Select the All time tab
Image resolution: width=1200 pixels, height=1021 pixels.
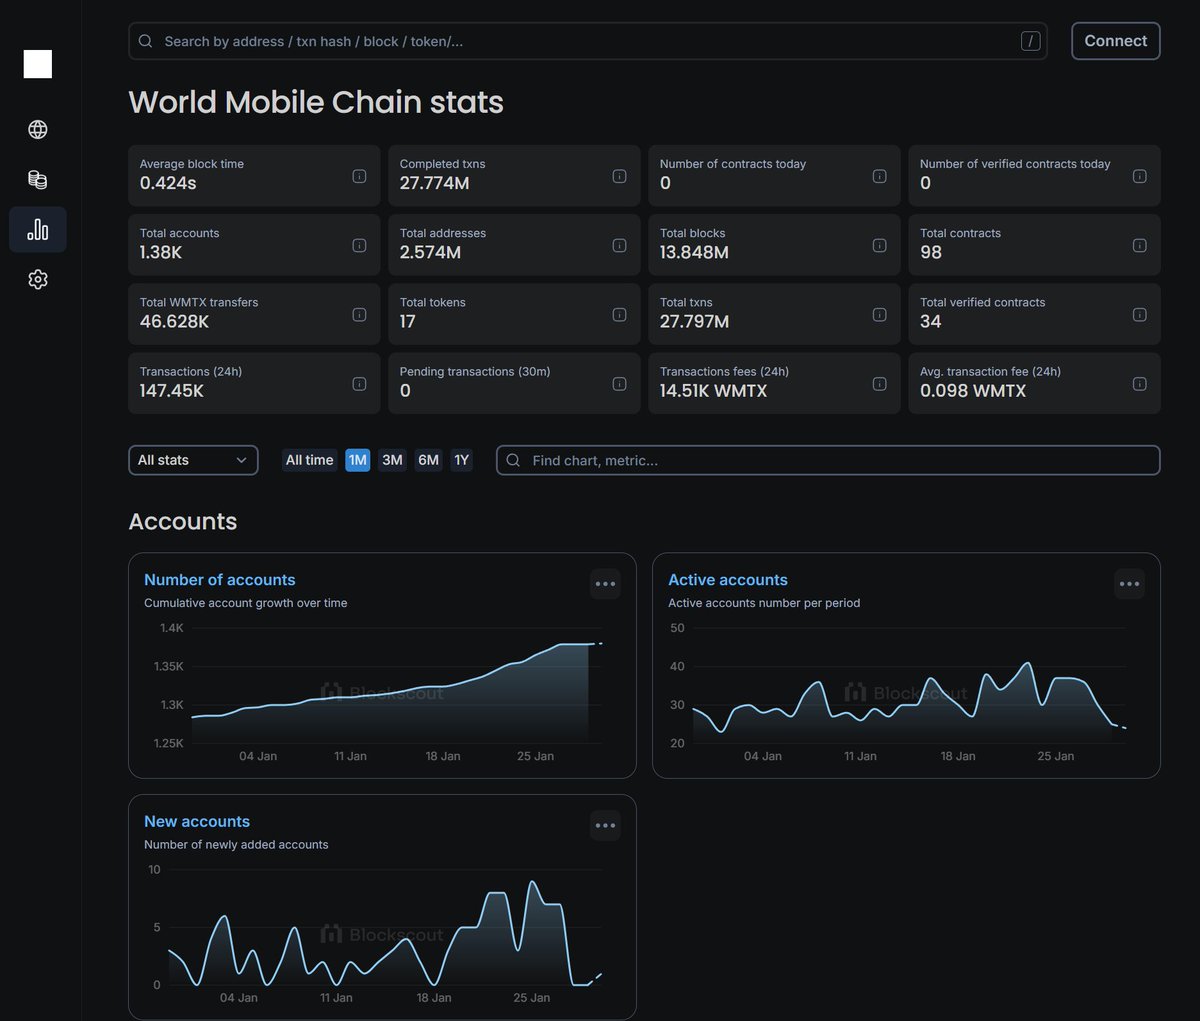(x=309, y=460)
